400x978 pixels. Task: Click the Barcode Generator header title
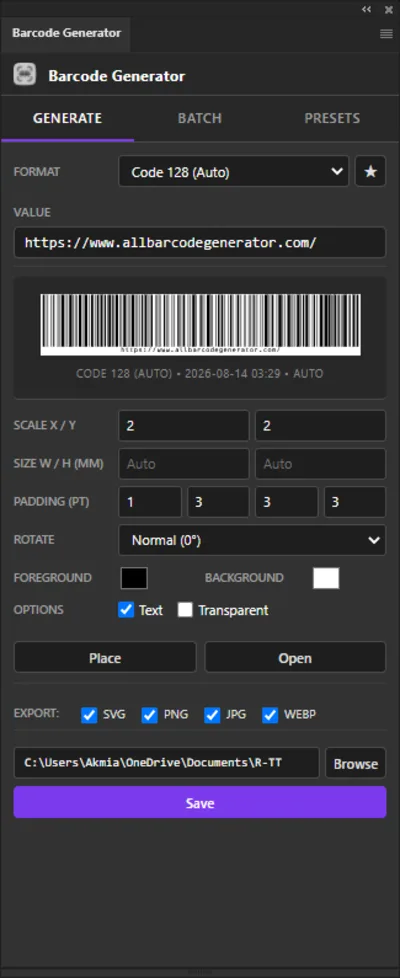pos(117,76)
